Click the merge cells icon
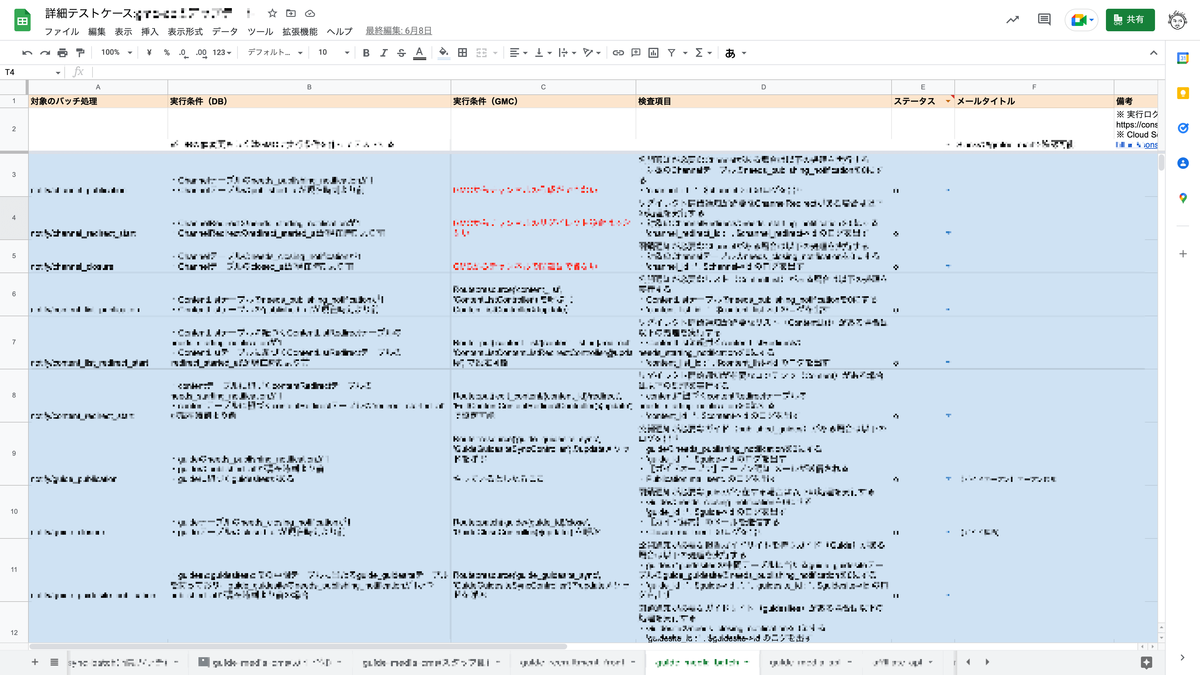The image size is (1200, 675). [x=481, y=52]
